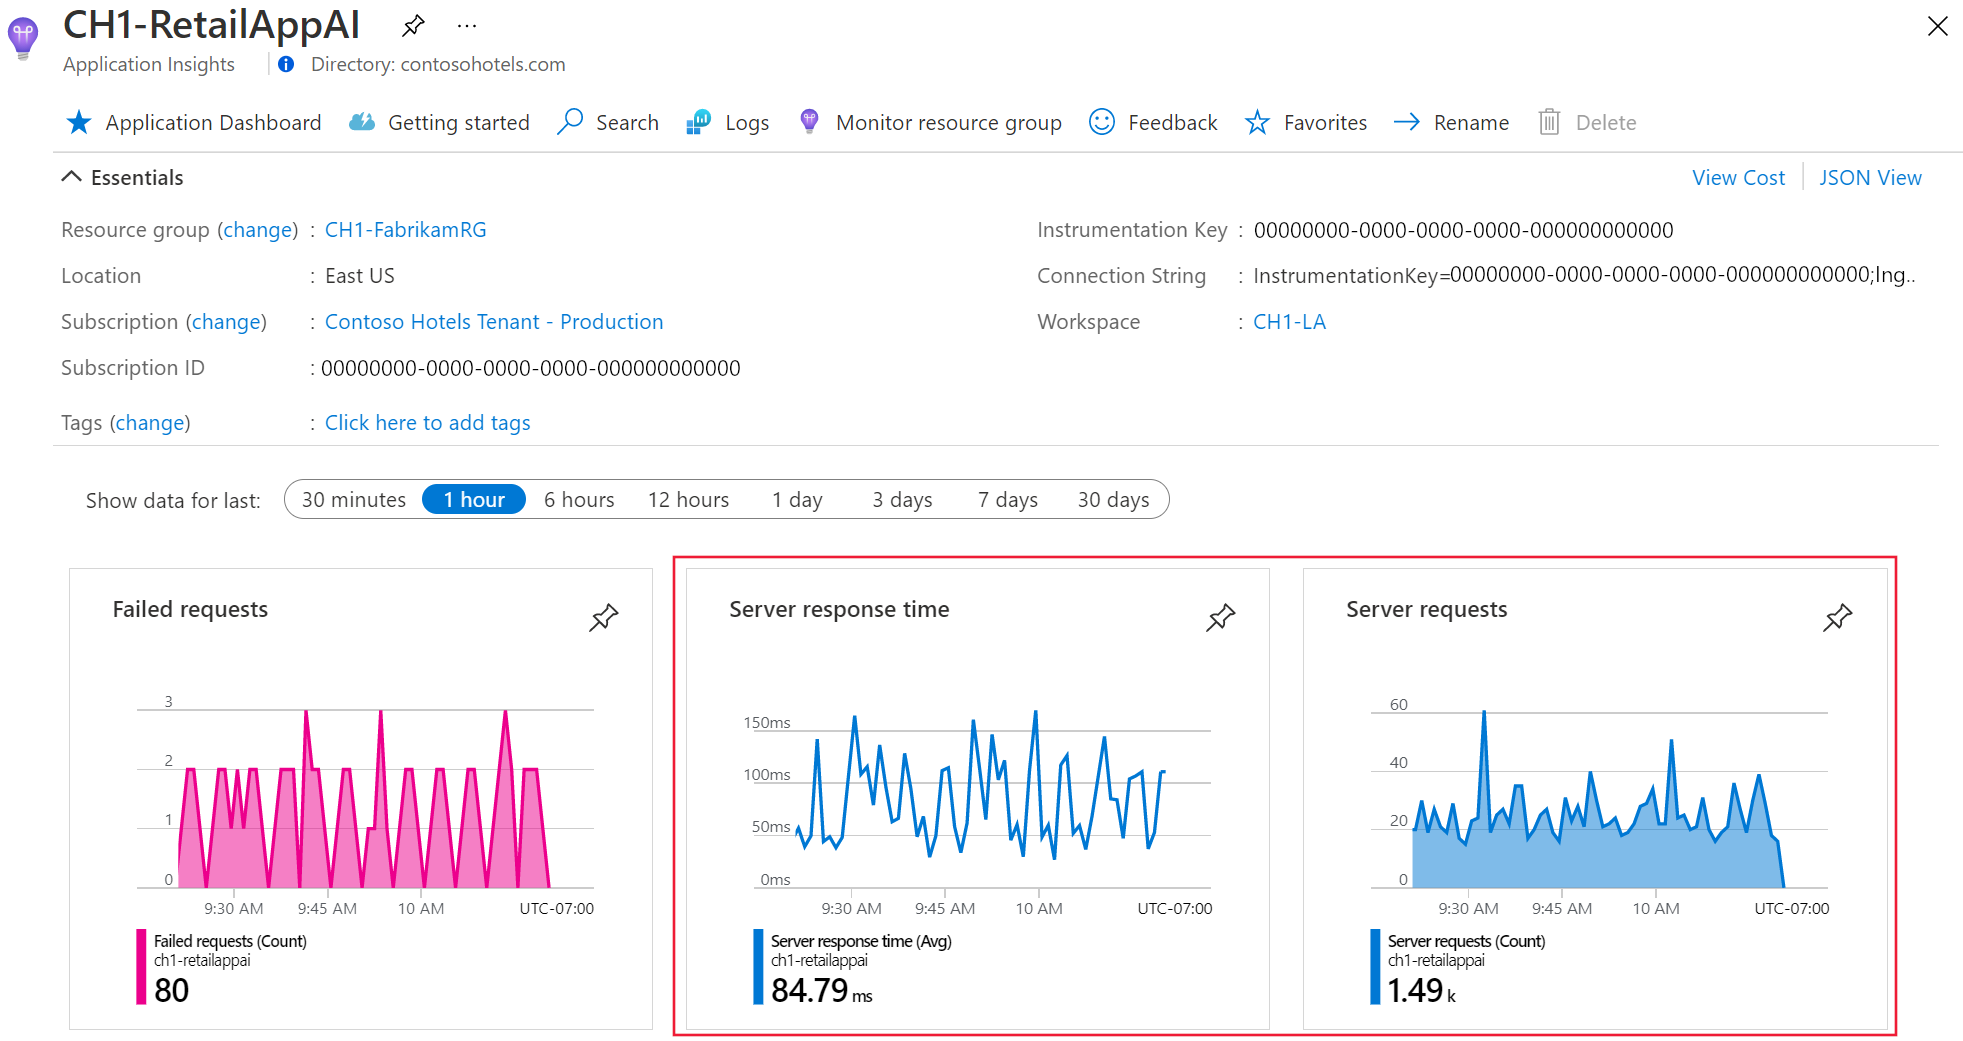Add resource to Favorites via star icon
This screenshot has width=1963, height=1041.
click(x=1256, y=122)
